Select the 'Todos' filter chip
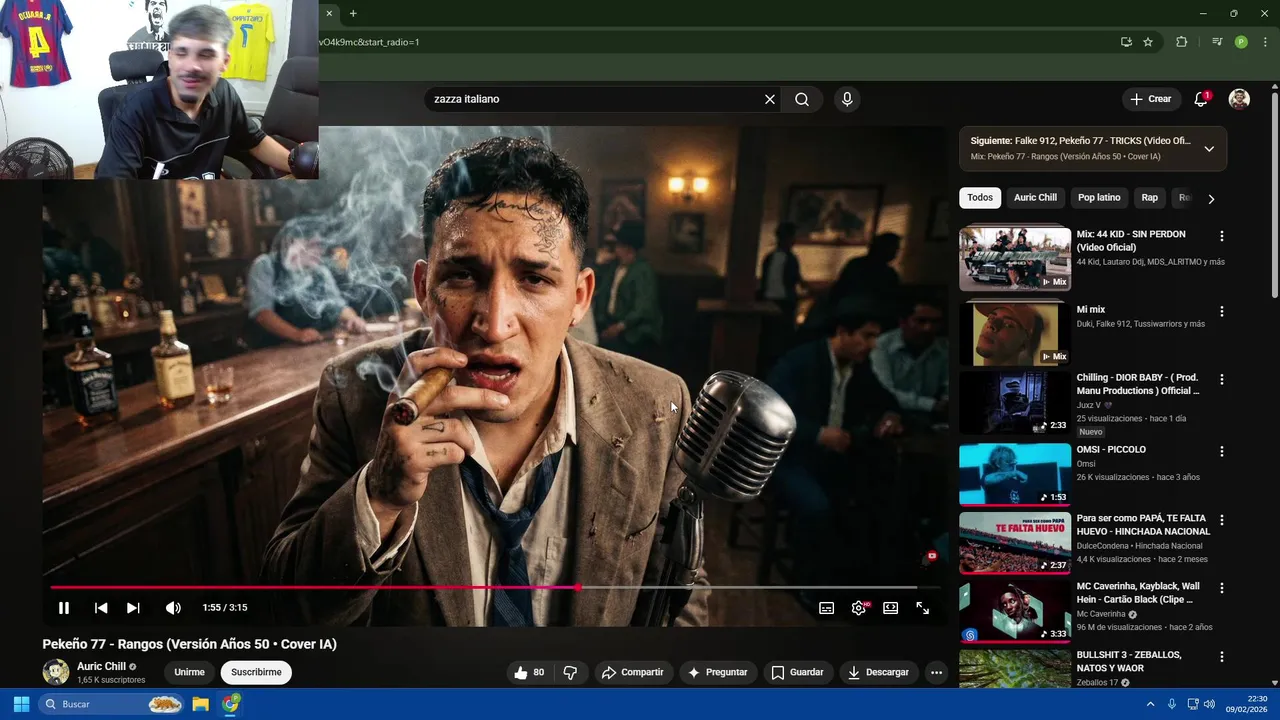This screenshot has width=1280, height=720. [x=980, y=198]
